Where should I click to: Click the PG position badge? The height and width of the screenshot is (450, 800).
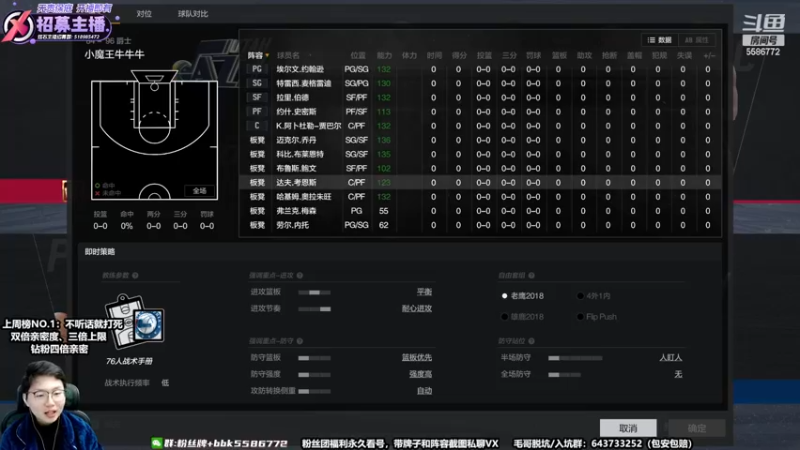(x=257, y=69)
